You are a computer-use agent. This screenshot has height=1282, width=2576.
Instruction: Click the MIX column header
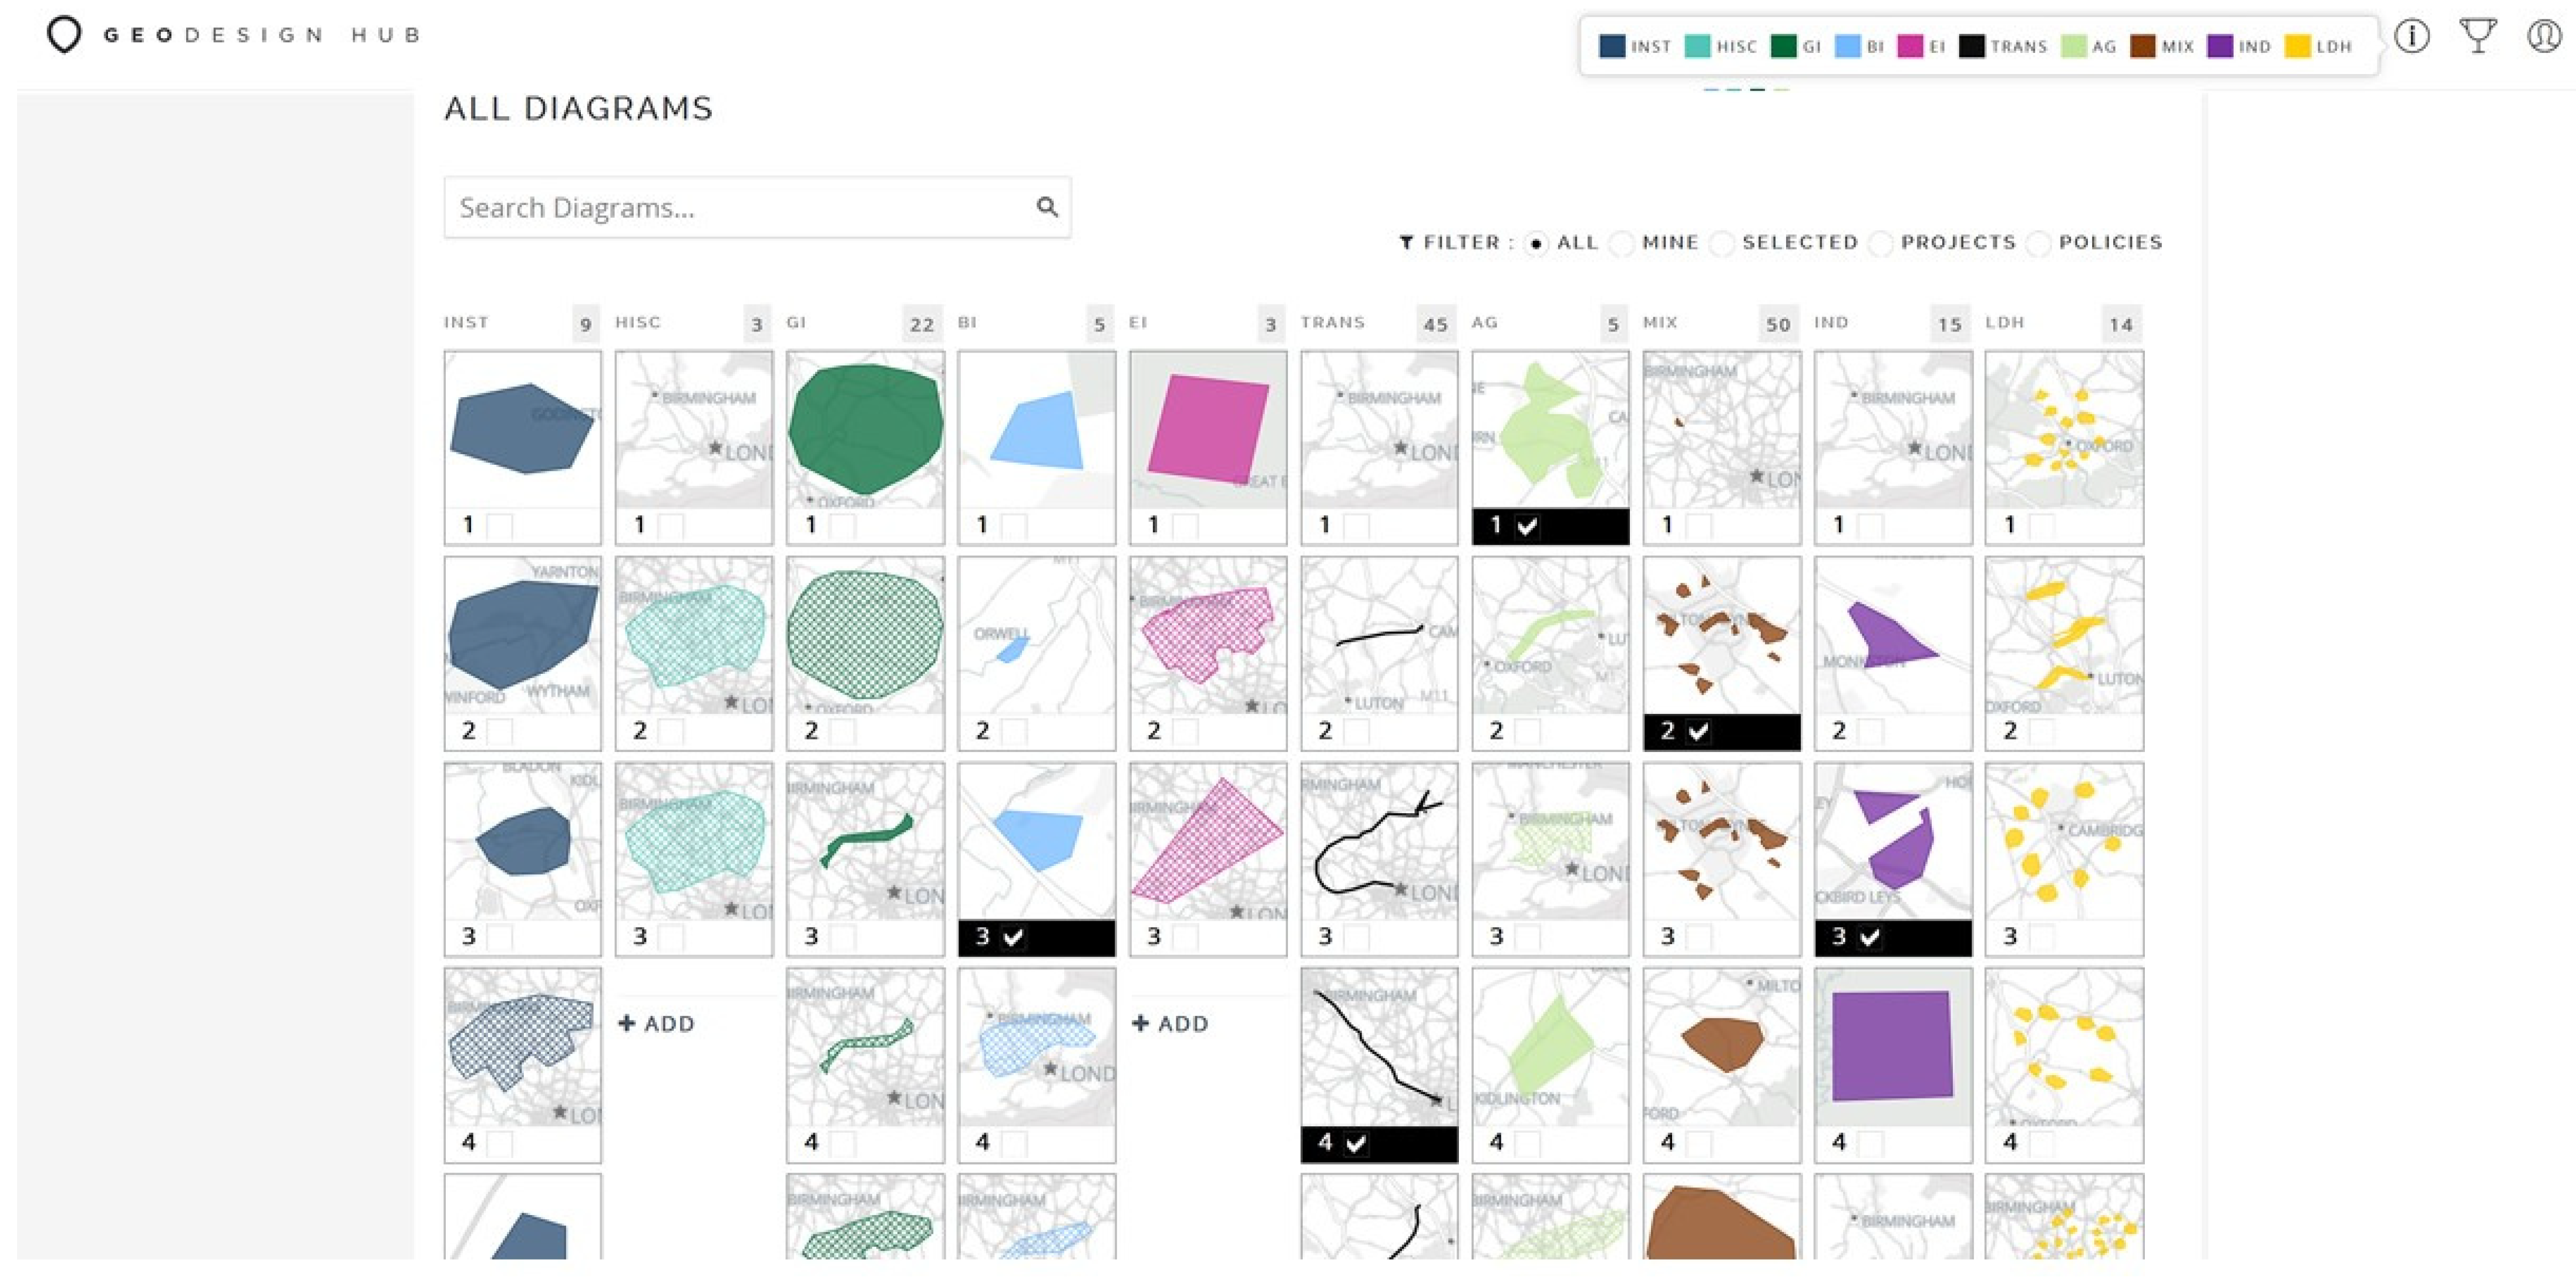click(x=1660, y=323)
